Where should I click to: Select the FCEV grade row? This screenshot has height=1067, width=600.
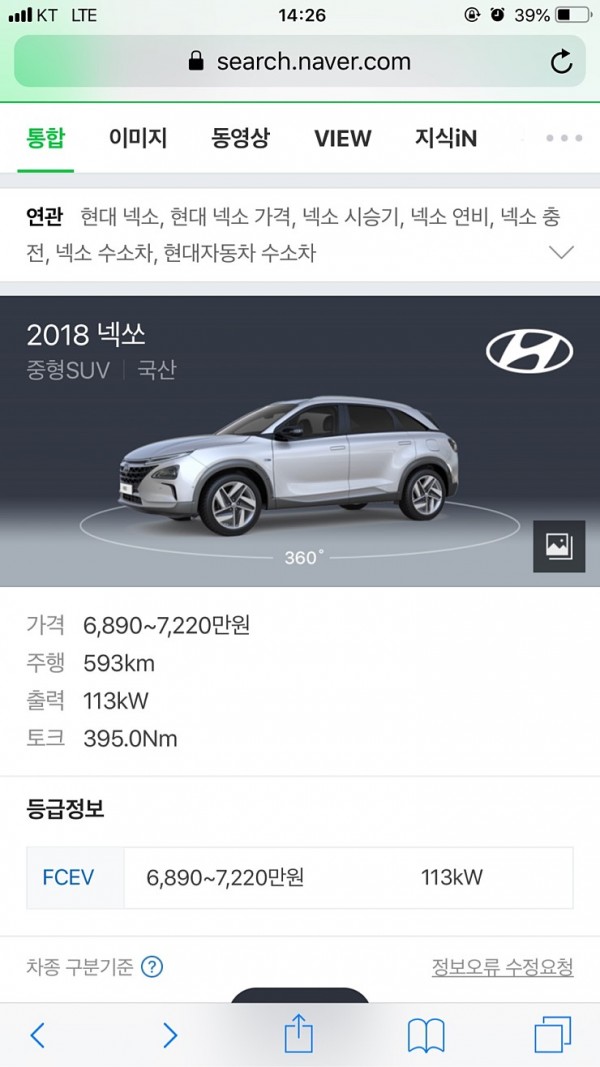[300, 878]
